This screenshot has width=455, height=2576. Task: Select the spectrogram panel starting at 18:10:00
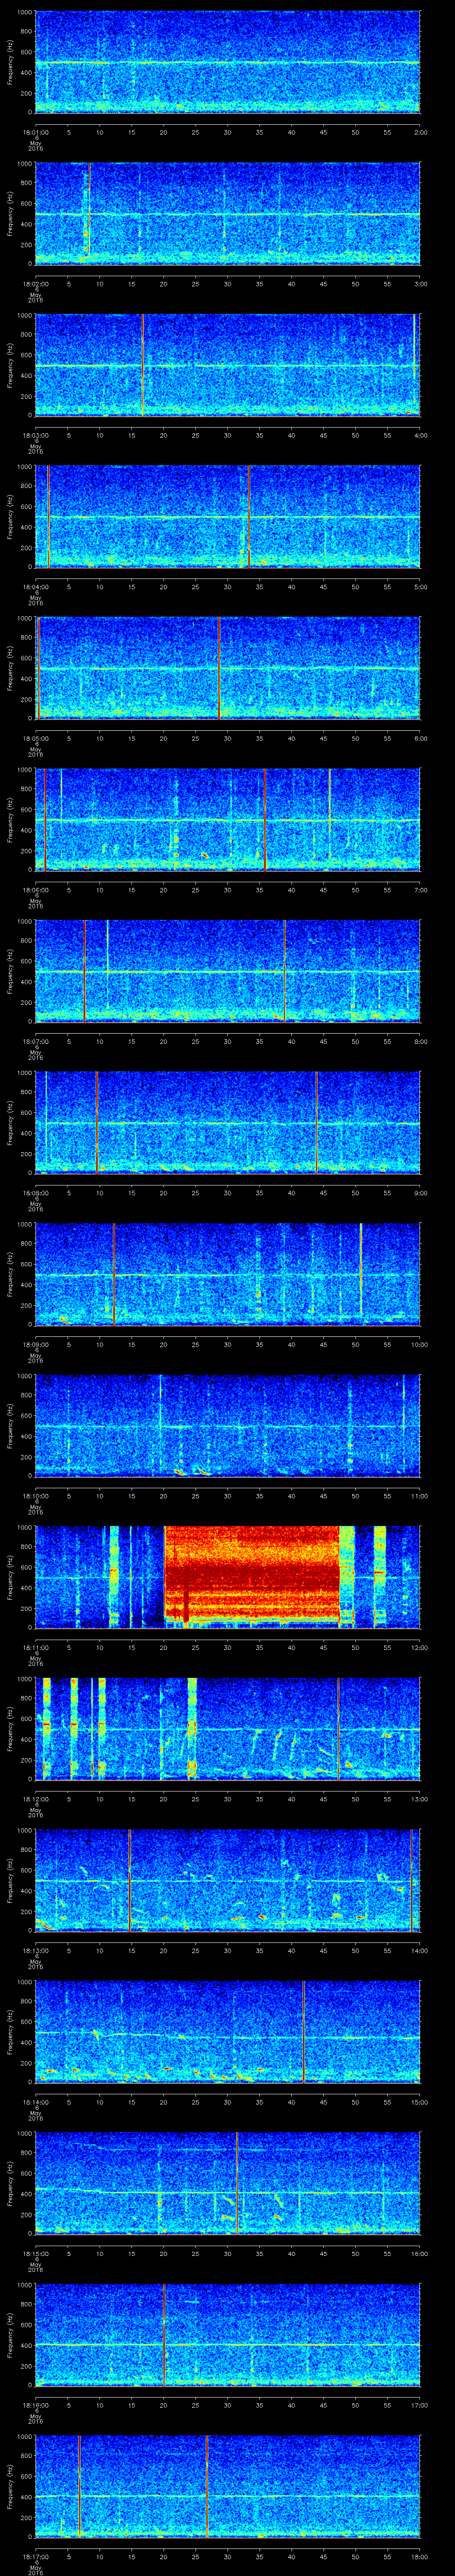click(227, 1426)
